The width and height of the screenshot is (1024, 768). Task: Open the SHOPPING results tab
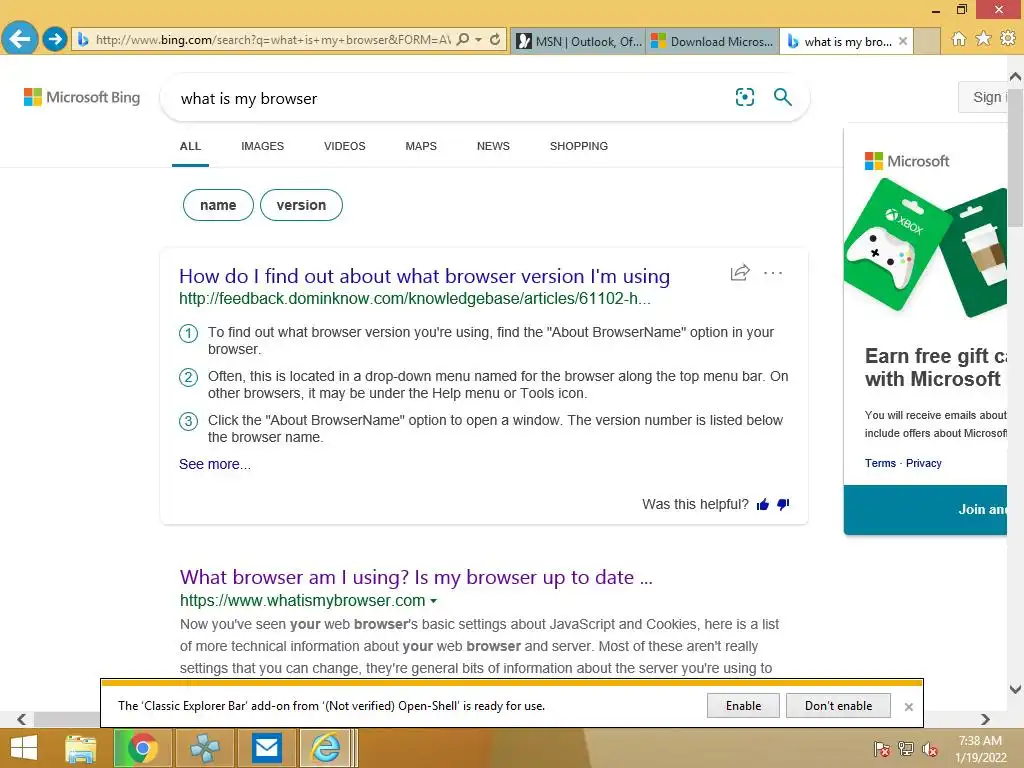click(x=579, y=146)
